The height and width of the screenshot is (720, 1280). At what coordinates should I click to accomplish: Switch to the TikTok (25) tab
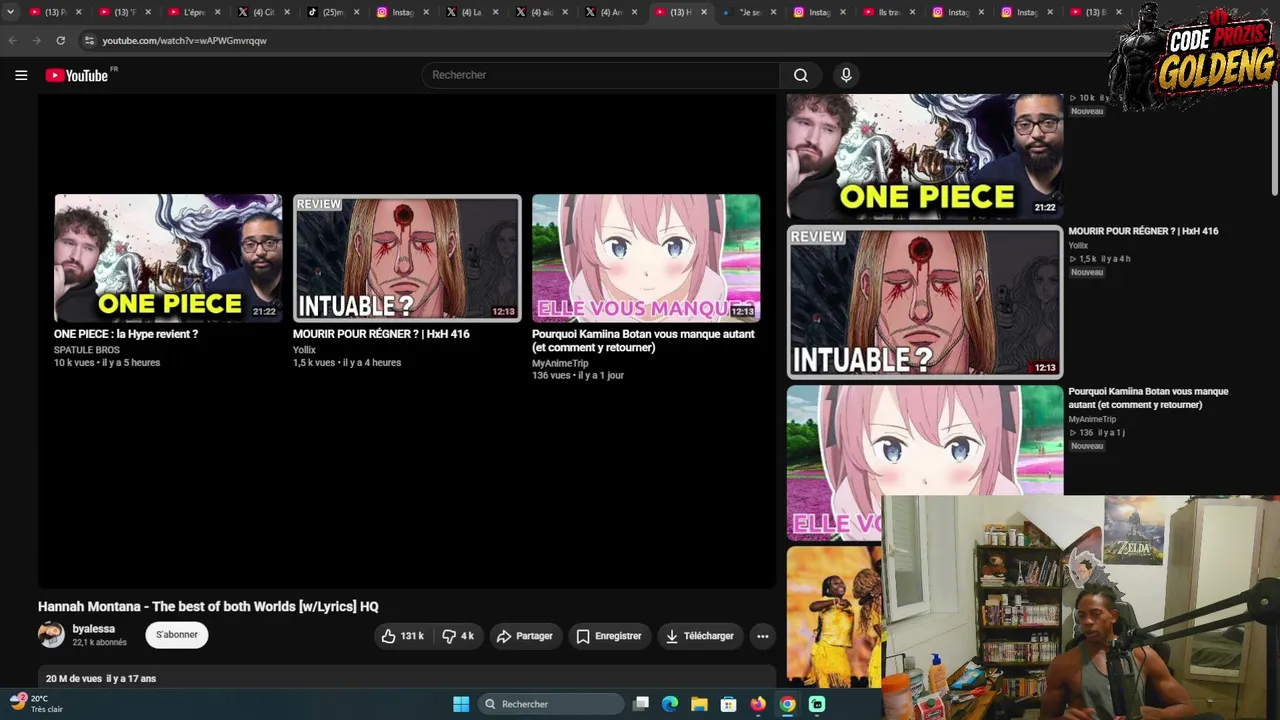pos(333,12)
